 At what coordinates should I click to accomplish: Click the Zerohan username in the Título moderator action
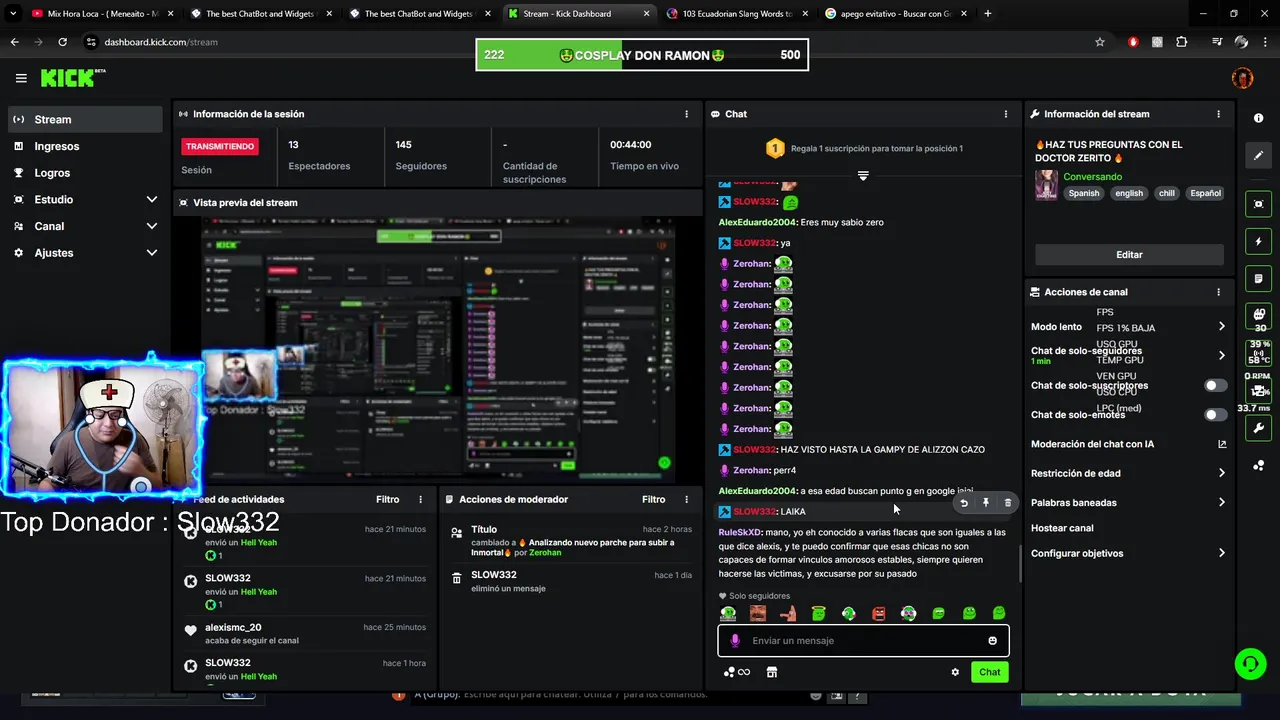[x=545, y=553]
